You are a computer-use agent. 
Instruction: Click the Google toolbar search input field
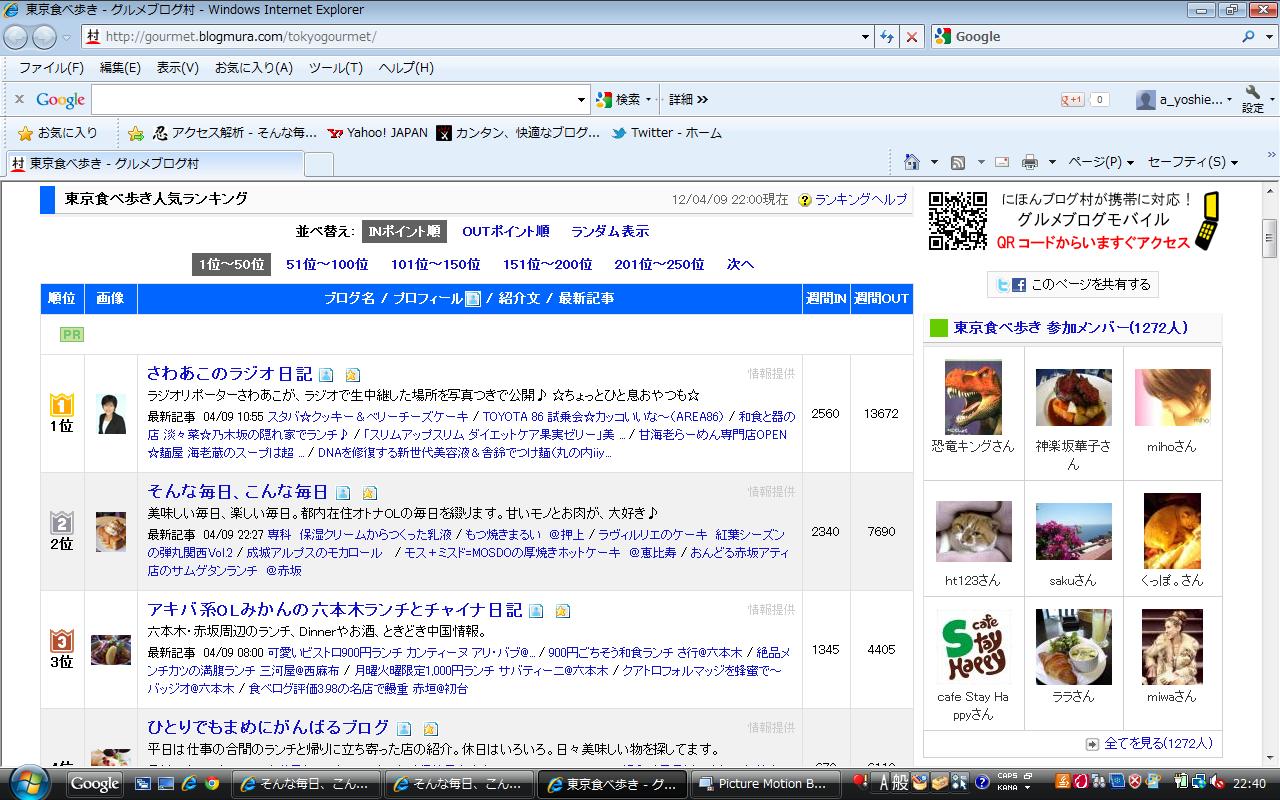[x=333, y=99]
